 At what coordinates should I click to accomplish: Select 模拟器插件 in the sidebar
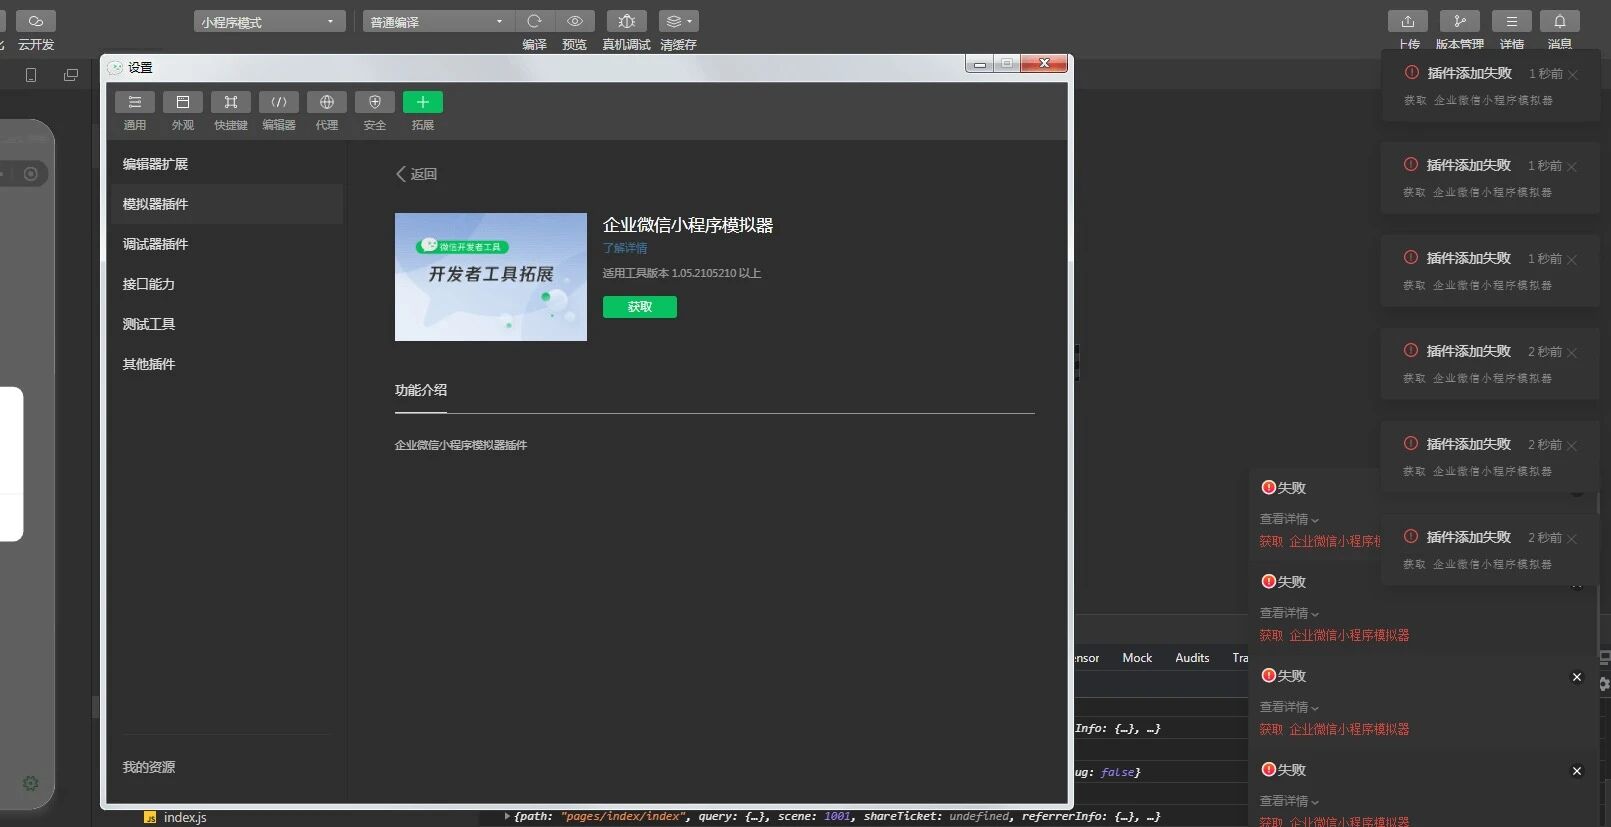[226, 204]
